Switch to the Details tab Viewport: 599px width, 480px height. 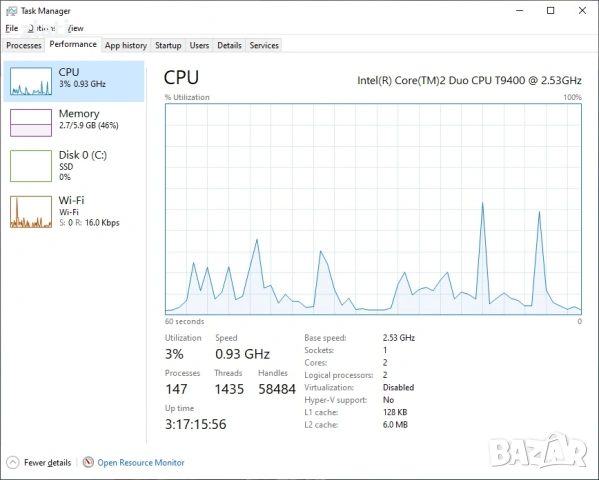pyautogui.click(x=229, y=45)
